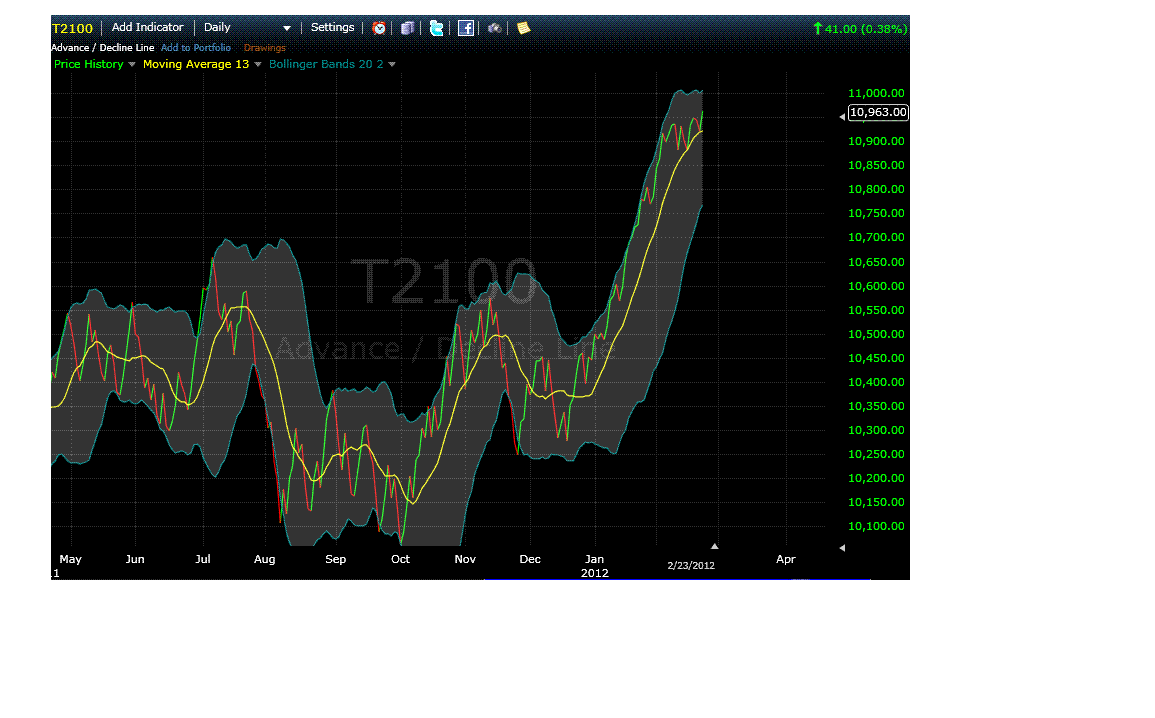Expand the Moving Average 13 dropdown arrow

258,64
